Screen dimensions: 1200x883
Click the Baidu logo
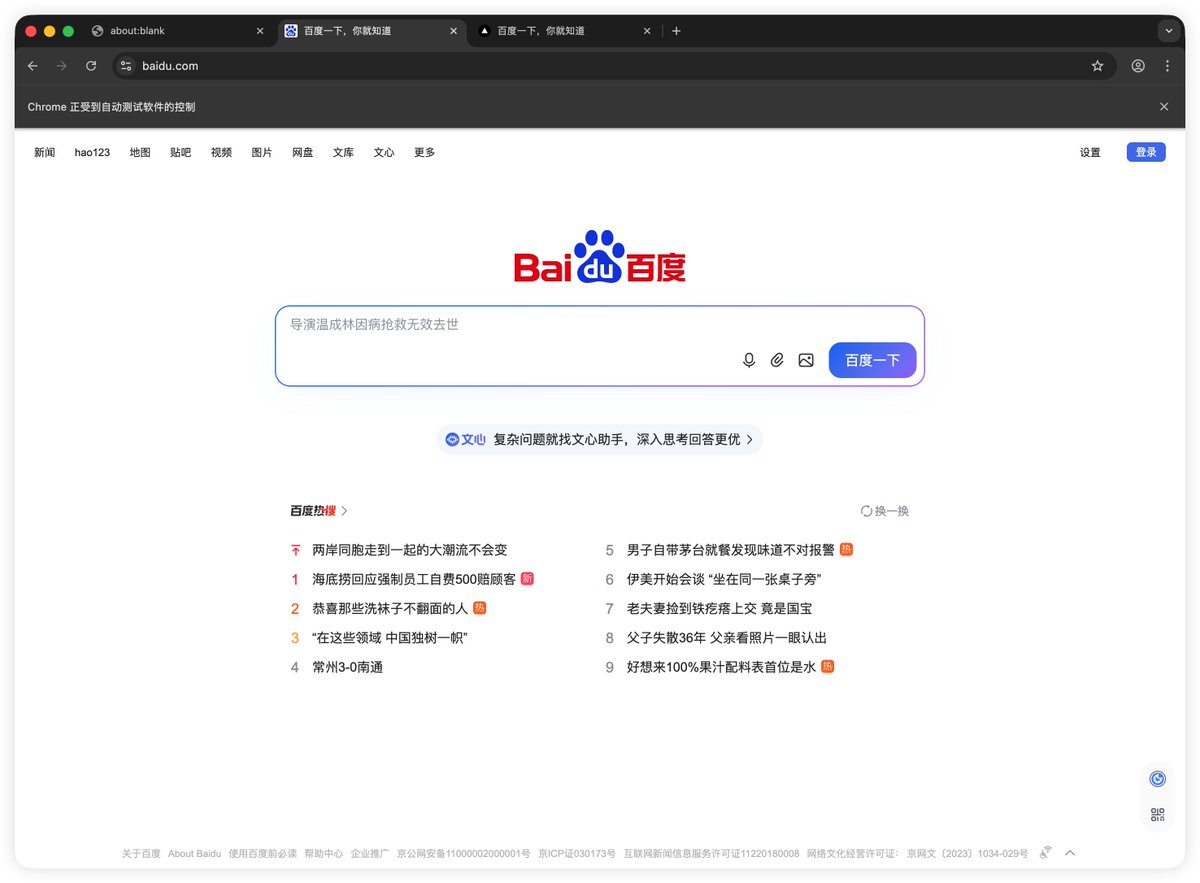click(600, 257)
